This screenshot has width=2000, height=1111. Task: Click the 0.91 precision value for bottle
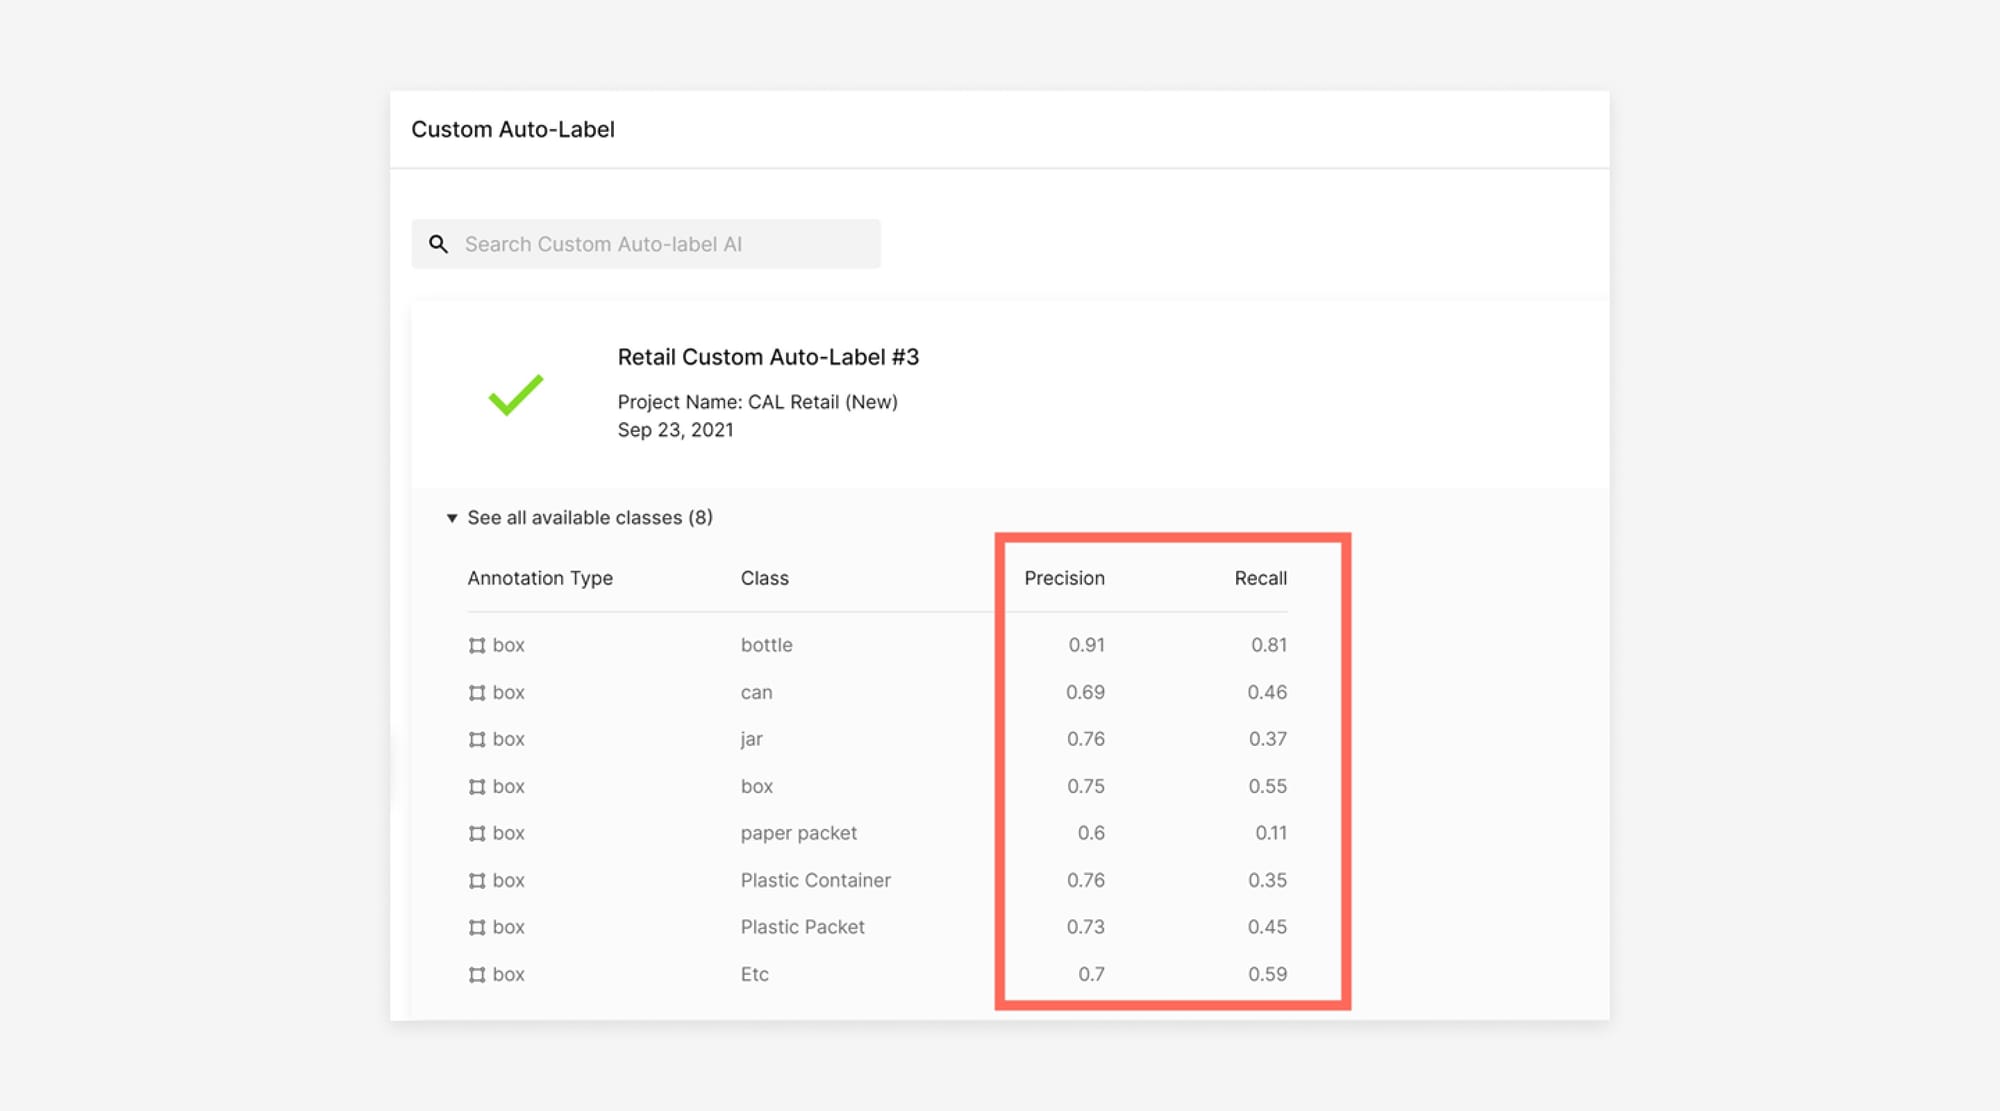1086,645
